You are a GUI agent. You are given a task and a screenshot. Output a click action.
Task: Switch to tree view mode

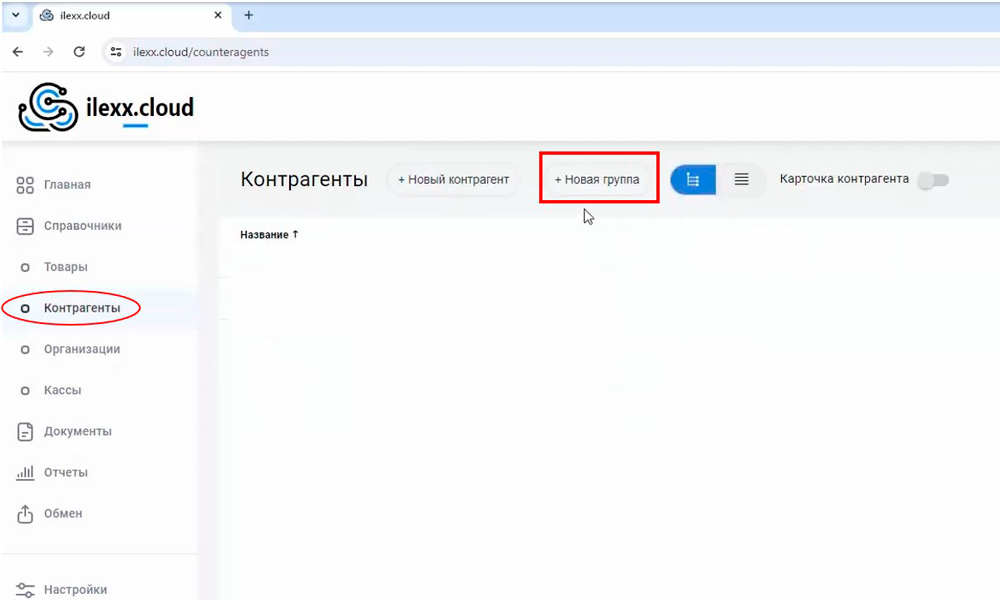(x=693, y=180)
